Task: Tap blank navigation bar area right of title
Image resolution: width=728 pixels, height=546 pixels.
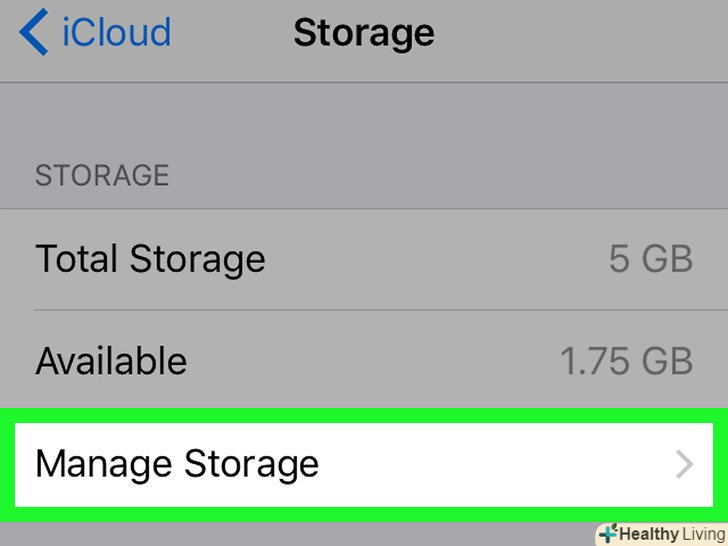Action: (x=580, y=32)
